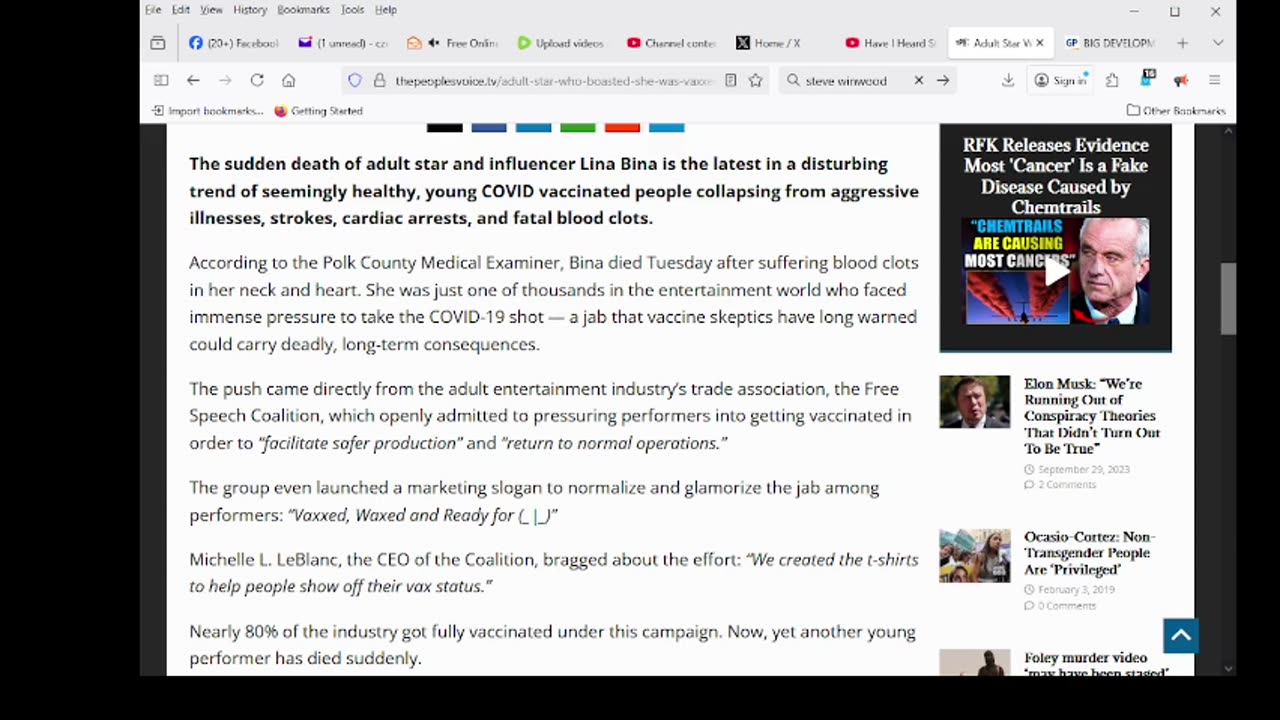This screenshot has height=720, width=1280.
Task: Switch to the BIG DEVELOPM tab
Action: pos(1109,43)
